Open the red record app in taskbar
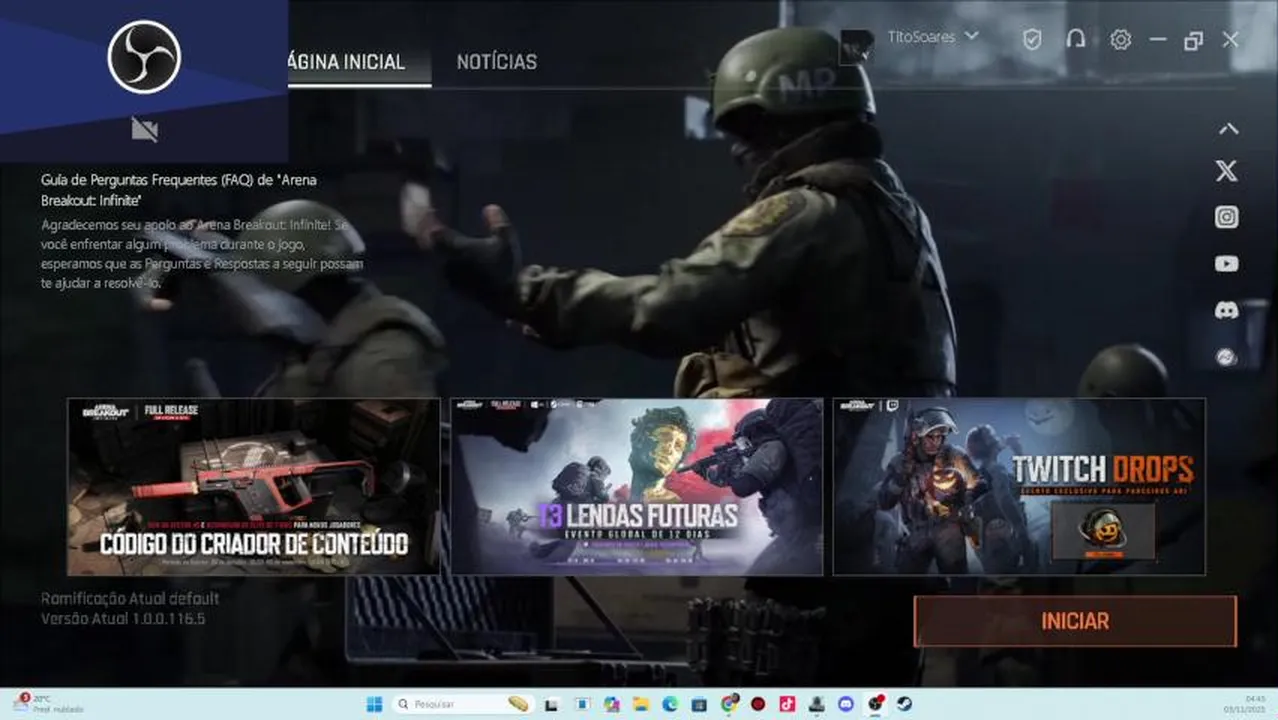 tap(758, 704)
